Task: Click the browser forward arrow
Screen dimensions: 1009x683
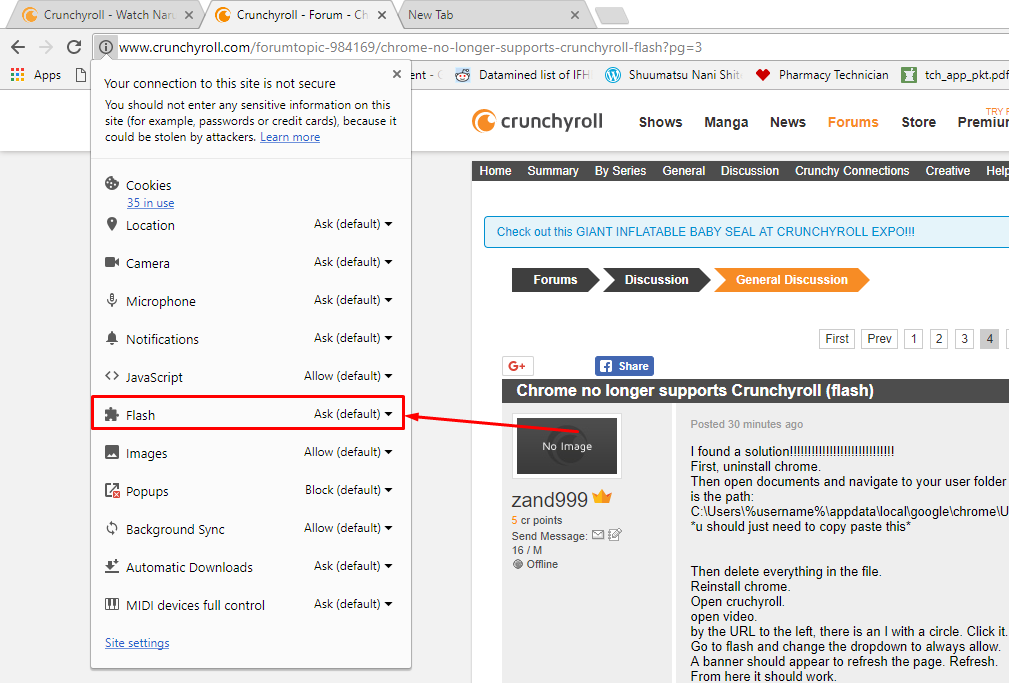Action: click(x=46, y=47)
